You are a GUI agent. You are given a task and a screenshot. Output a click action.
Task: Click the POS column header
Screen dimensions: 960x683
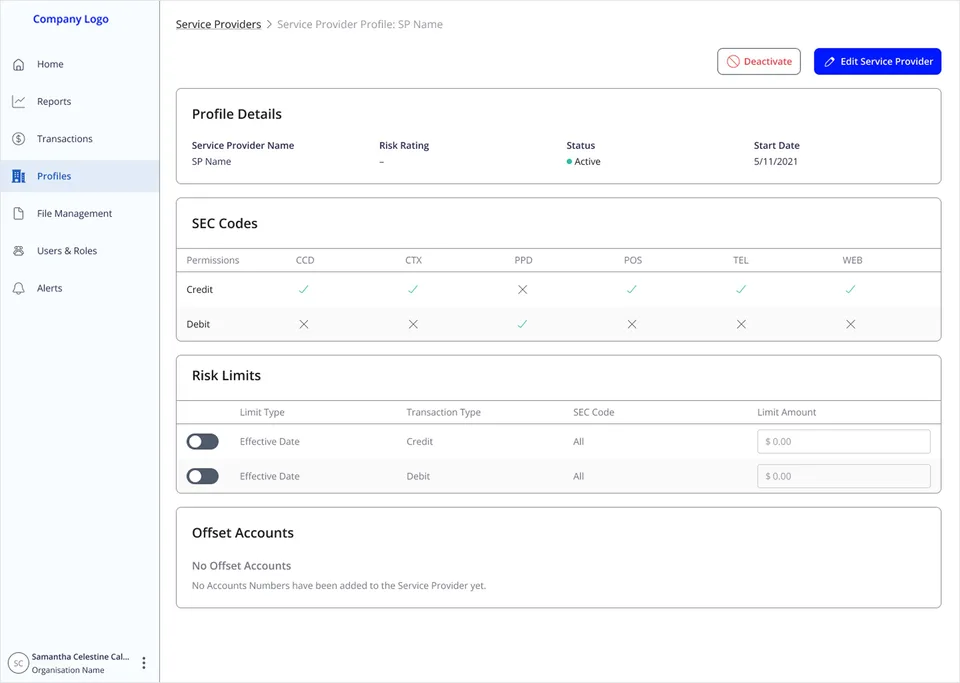coord(633,260)
